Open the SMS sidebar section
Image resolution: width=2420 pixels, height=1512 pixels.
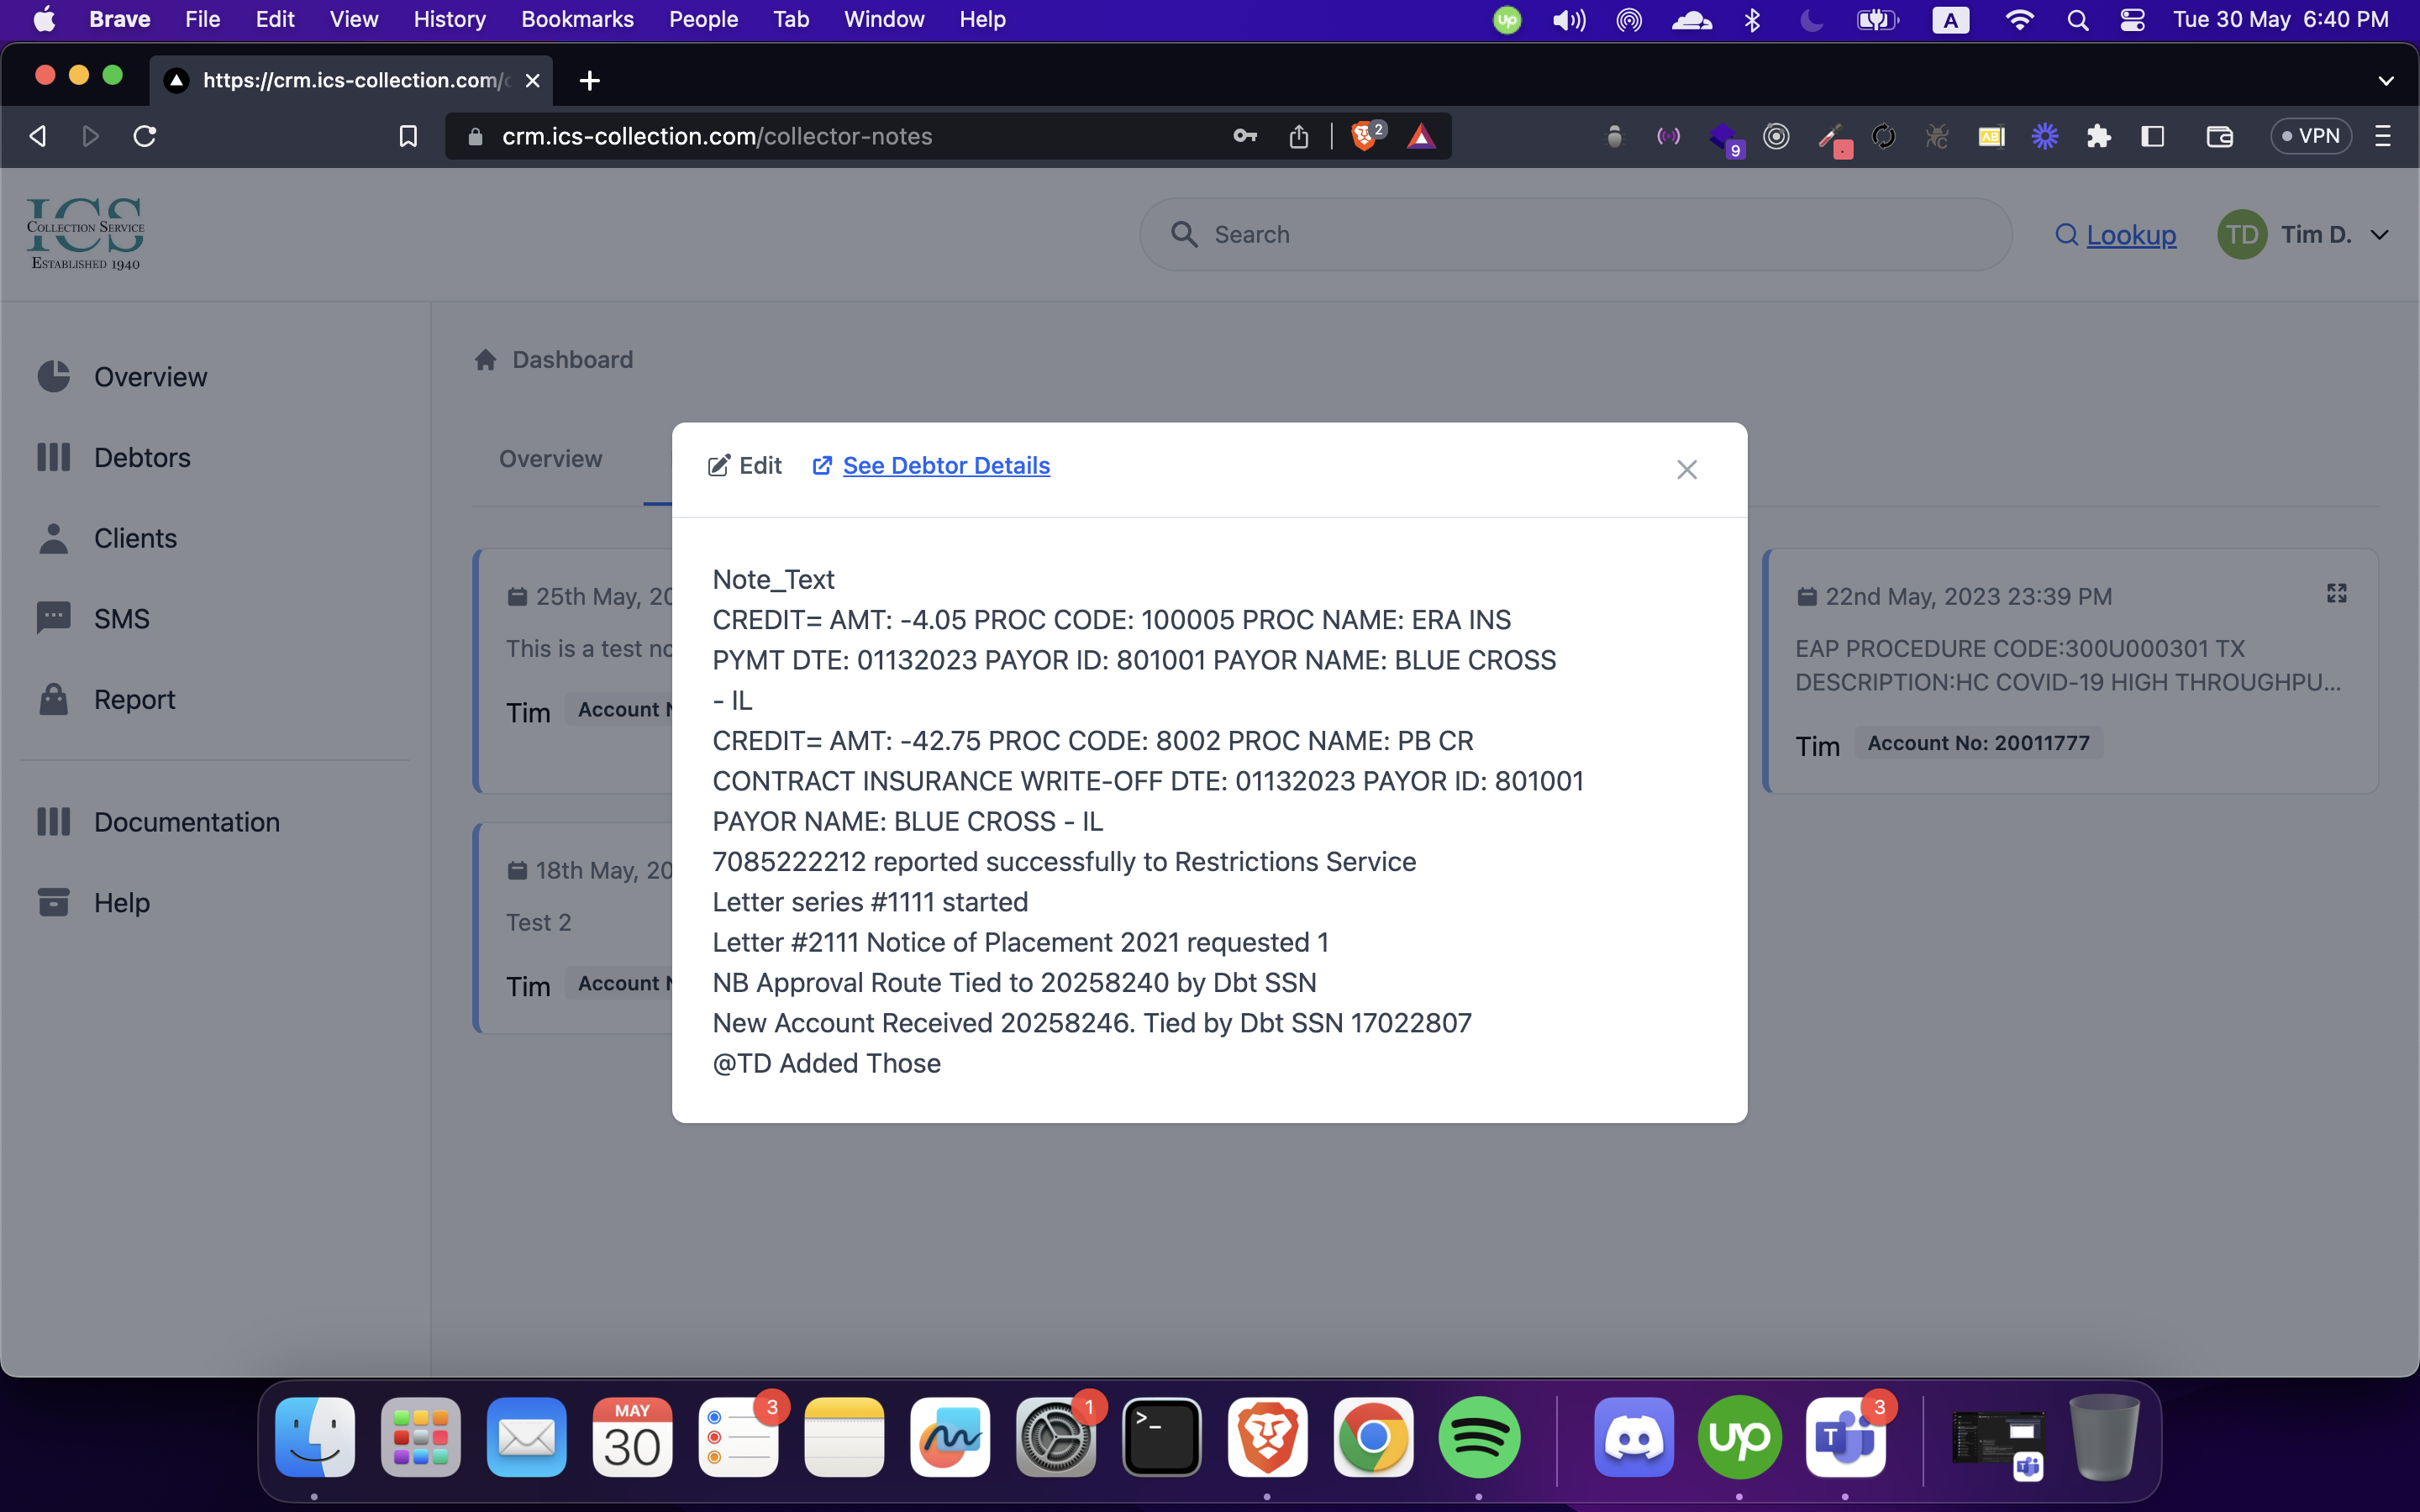(x=121, y=619)
